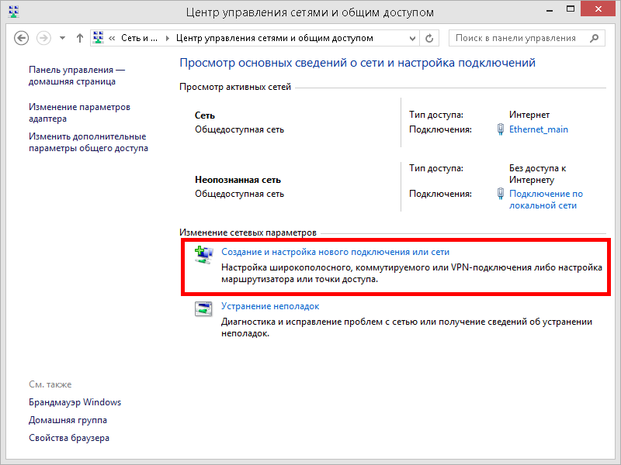Click the "Устранение неполадок" troubleshooting icon
Image resolution: width=621 pixels, height=465 pixels.
click(x=204, y=309)
